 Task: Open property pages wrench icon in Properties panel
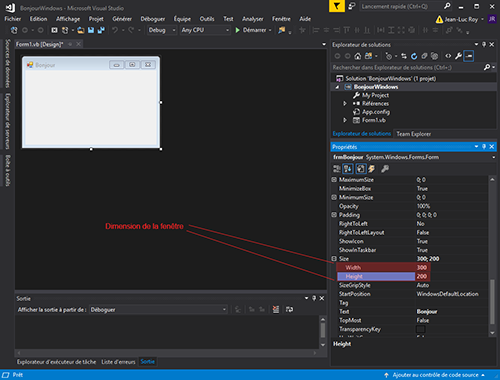[385, 169]
